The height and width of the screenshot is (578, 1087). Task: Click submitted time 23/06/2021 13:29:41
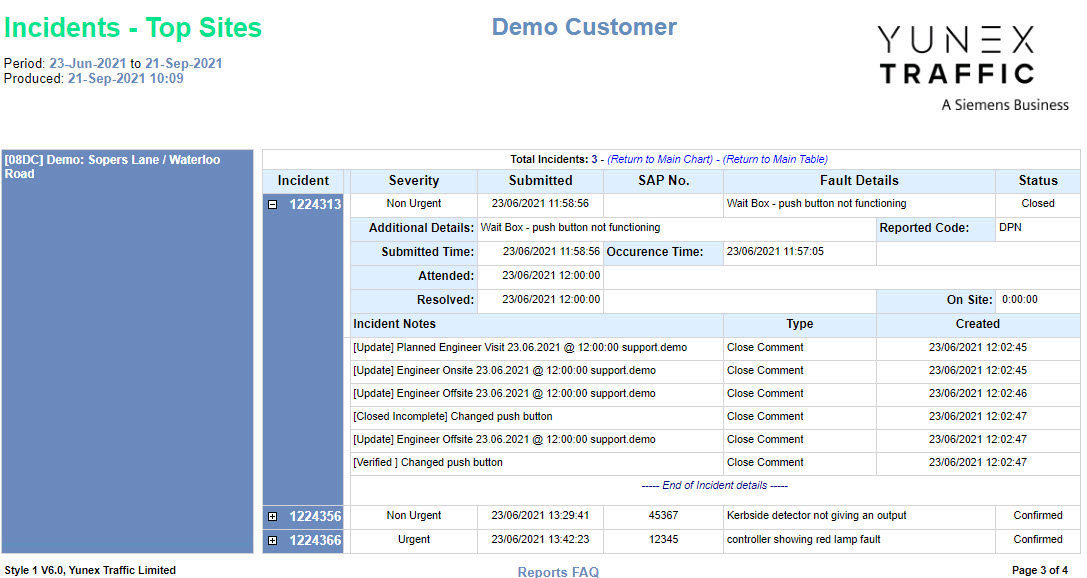540,516
